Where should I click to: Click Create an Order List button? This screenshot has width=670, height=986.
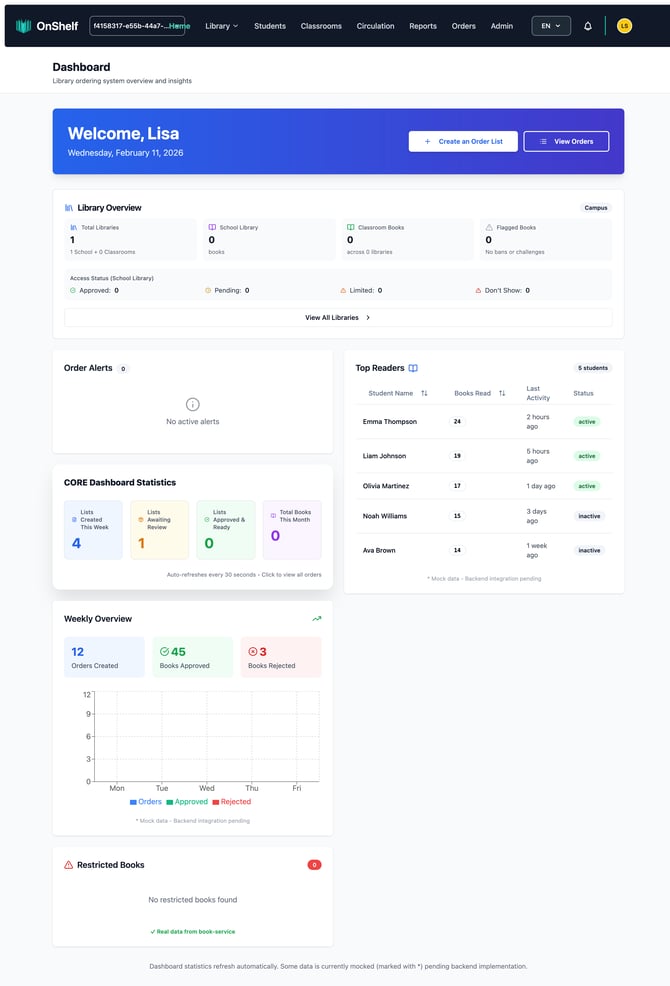463,141
